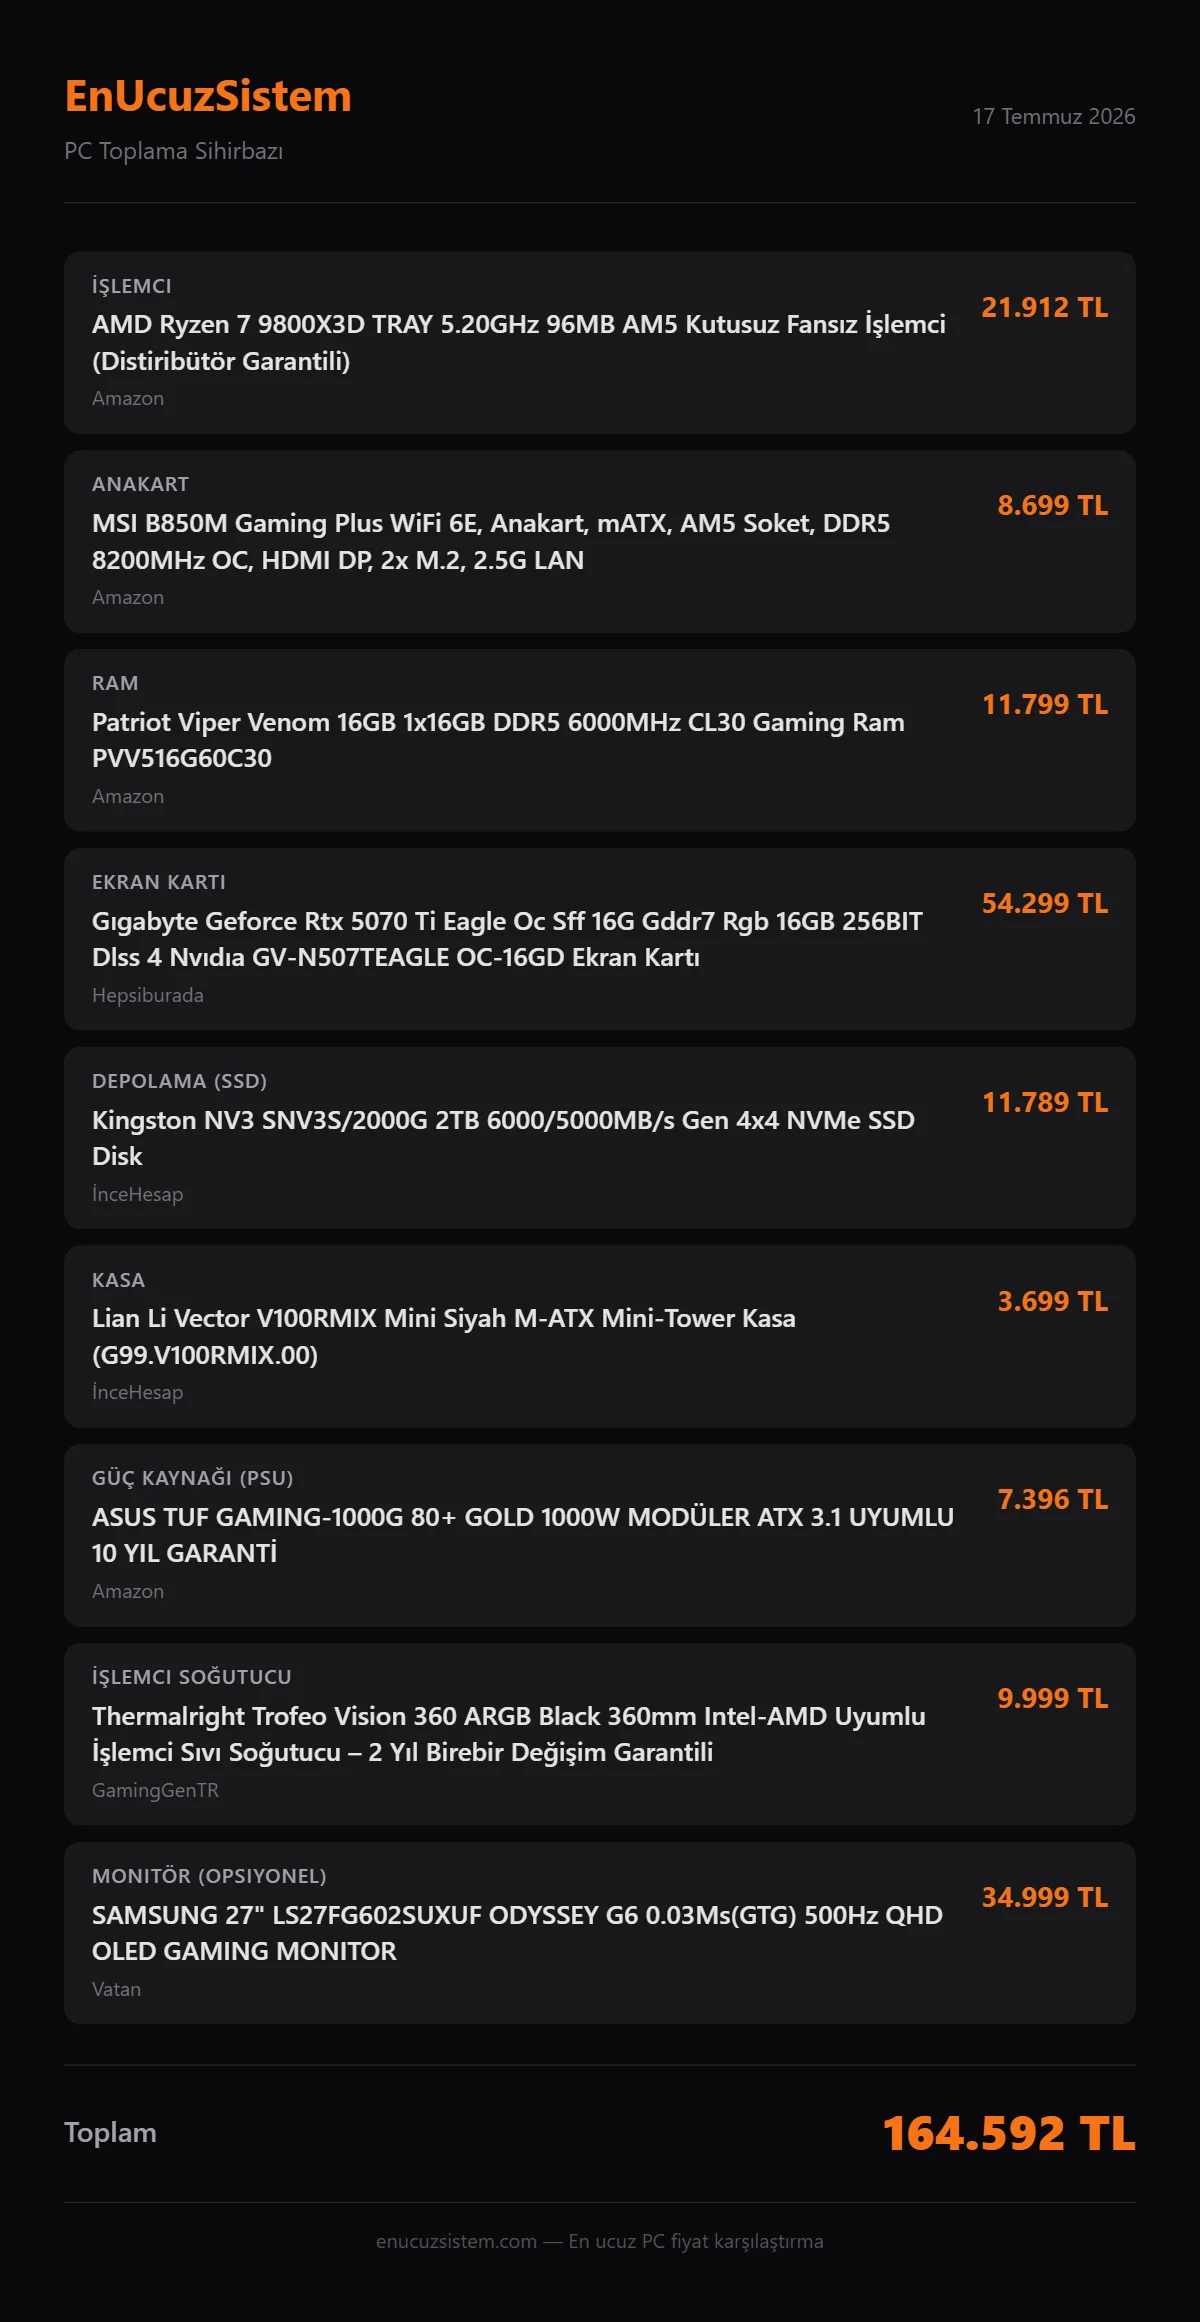Click İnceHesap seller under Kingston SSD

tap(138, 1194)
